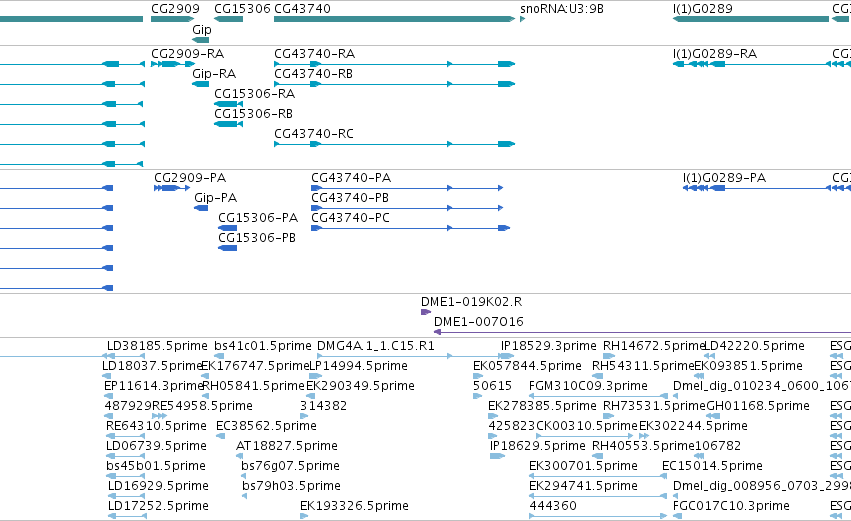This screenshot has height=521, width=851.
Task: Click EST RE64310.5prime
Action: [x=156, y=427]
